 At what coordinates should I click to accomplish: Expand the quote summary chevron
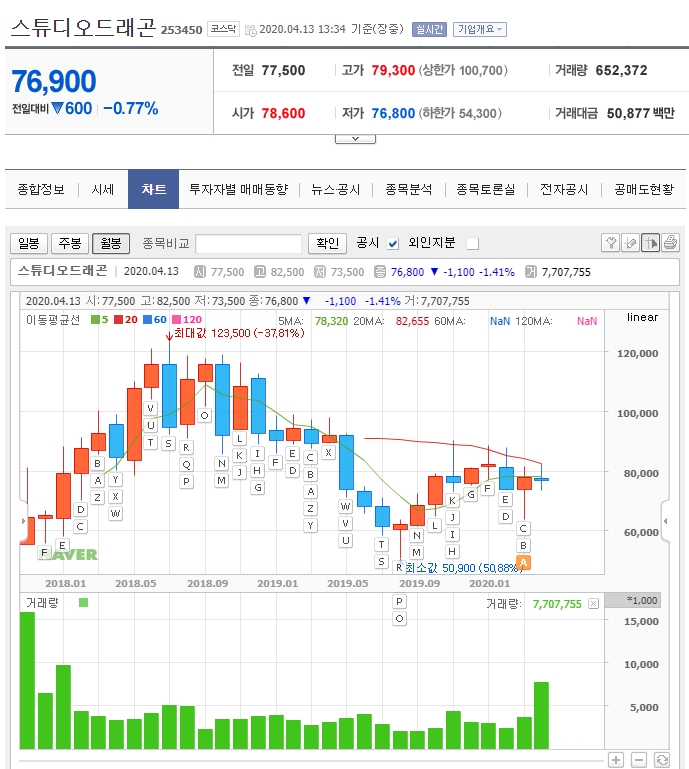pyautogui.click(x=355, y=139)
